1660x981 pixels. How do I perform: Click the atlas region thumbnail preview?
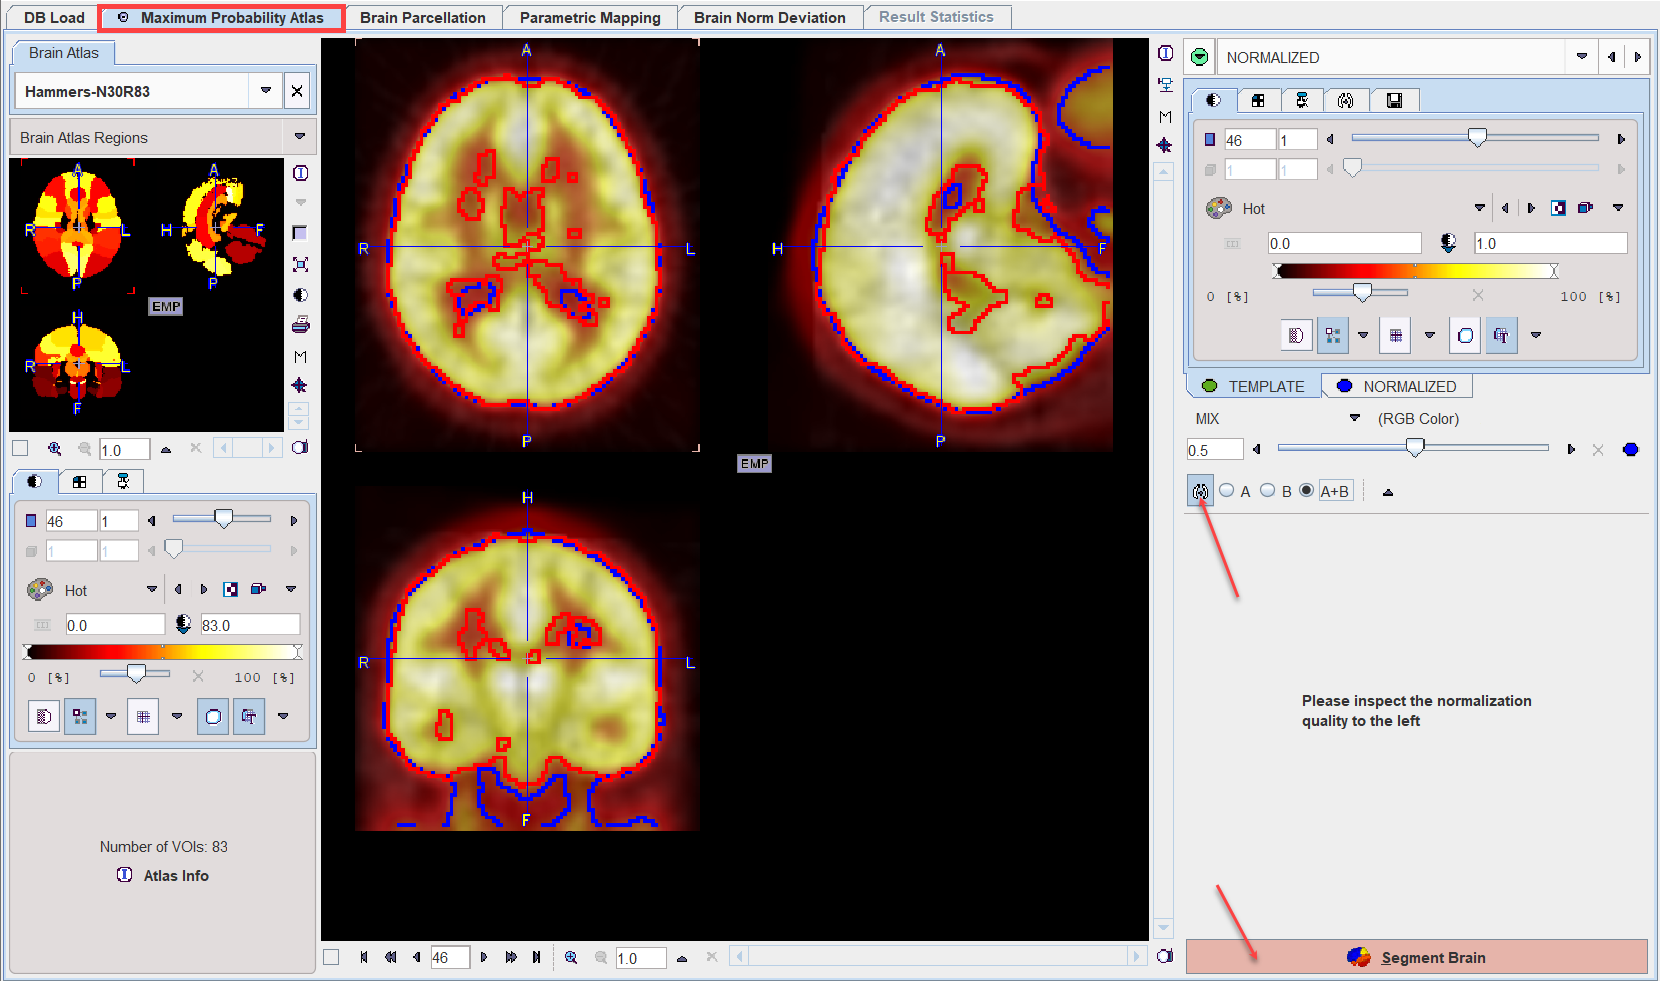click(146, 295)
